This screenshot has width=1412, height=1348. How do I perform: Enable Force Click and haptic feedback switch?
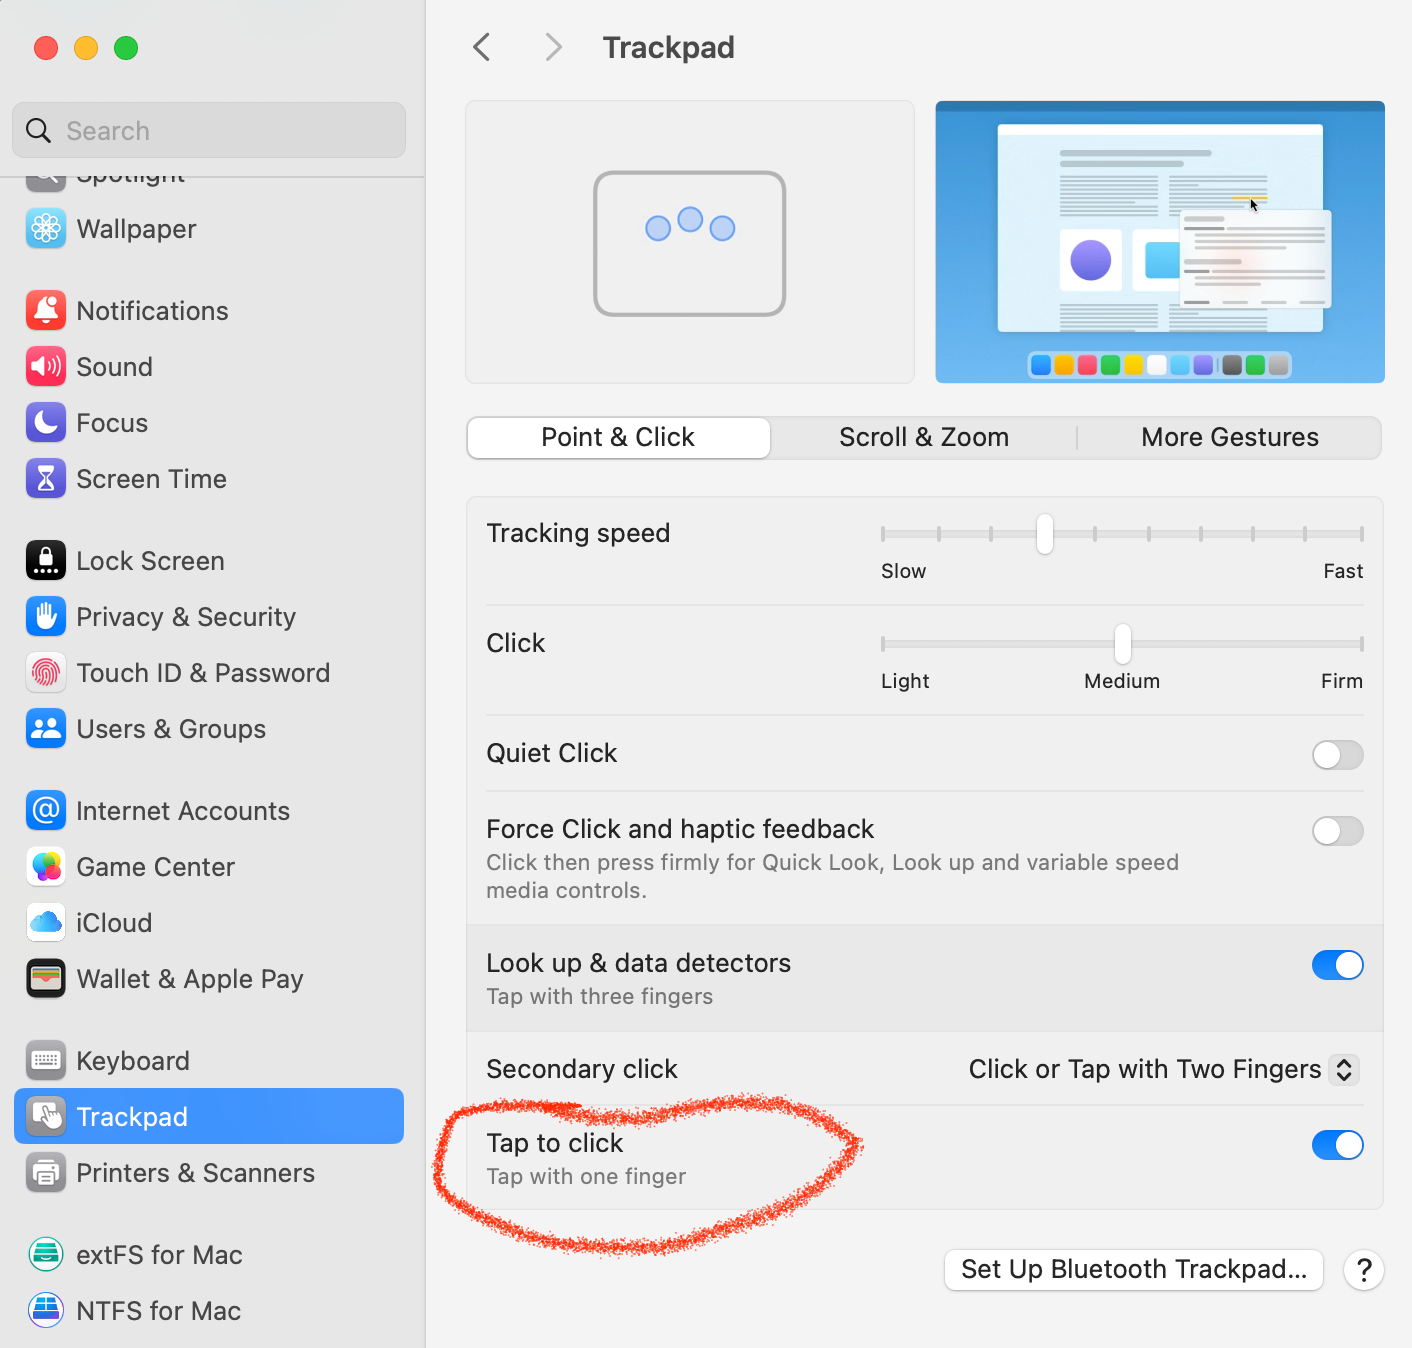tap(1338, 831)
